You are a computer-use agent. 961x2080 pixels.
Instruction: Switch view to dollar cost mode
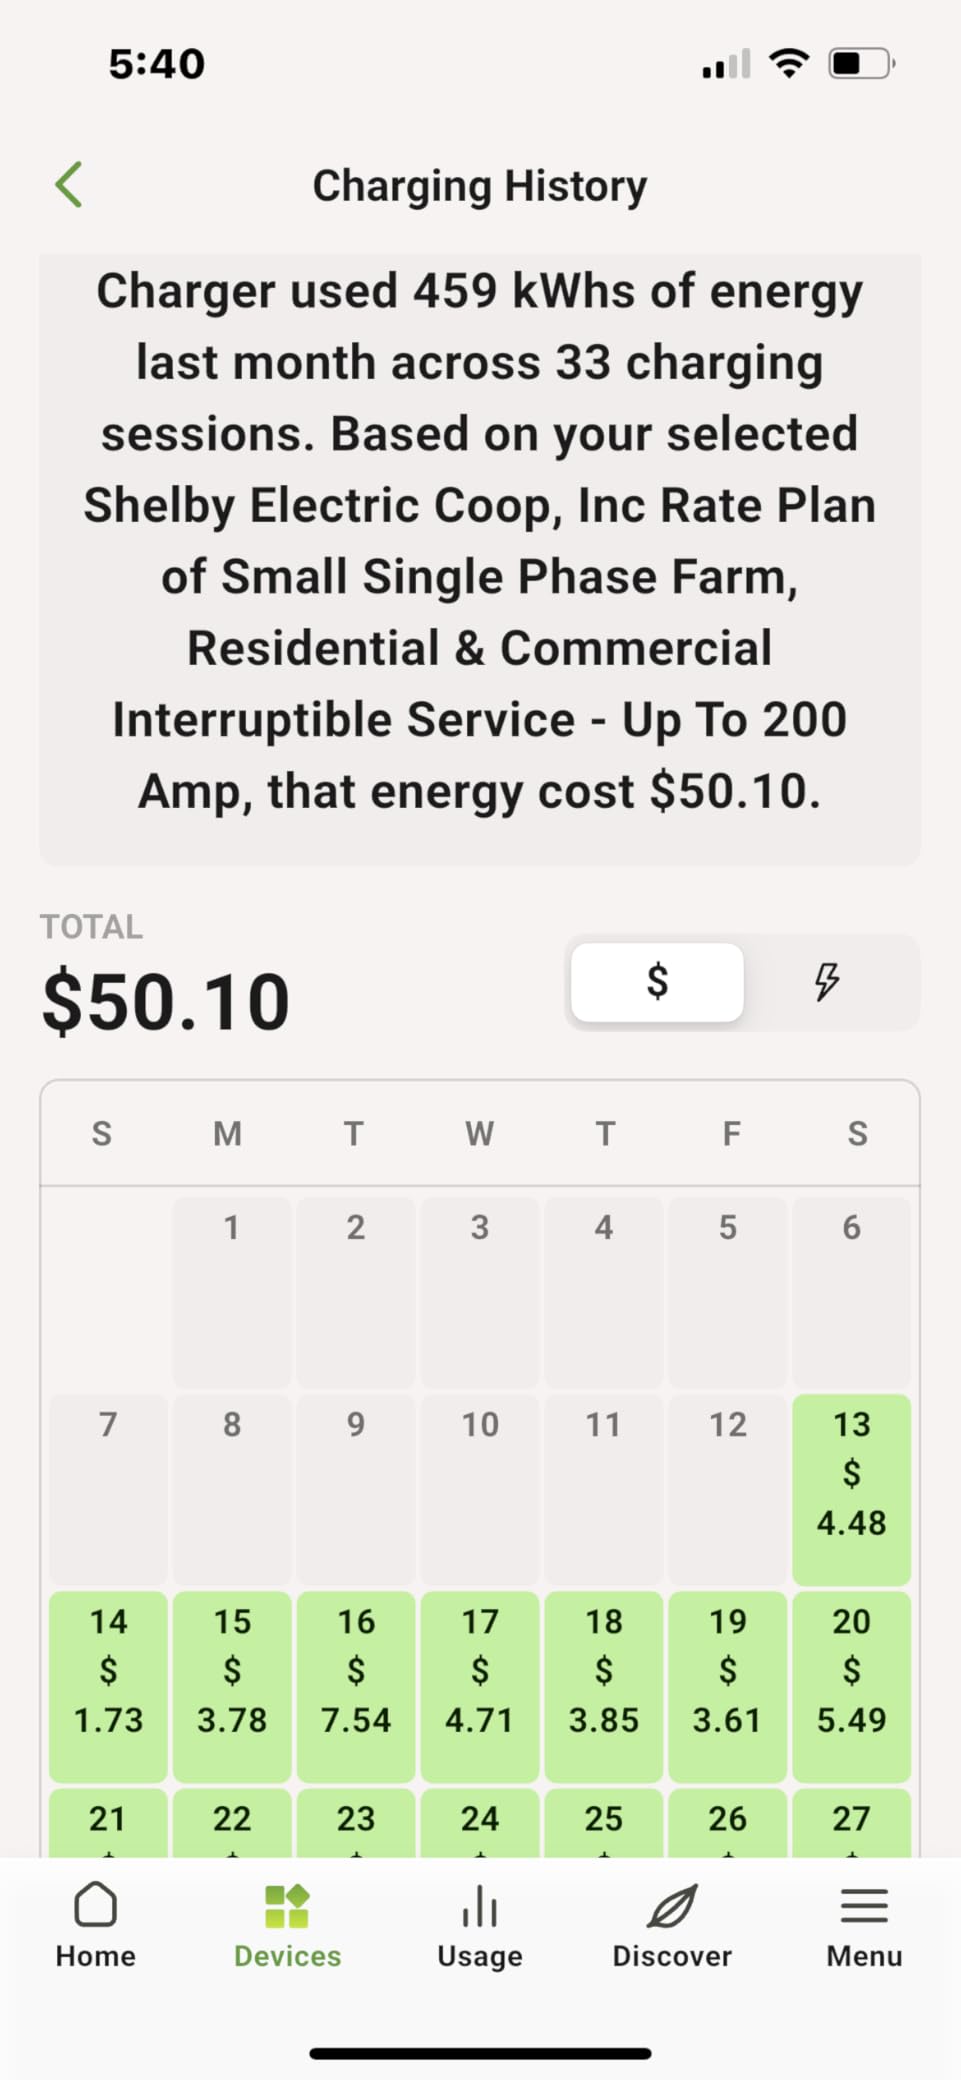pos(657,982)
